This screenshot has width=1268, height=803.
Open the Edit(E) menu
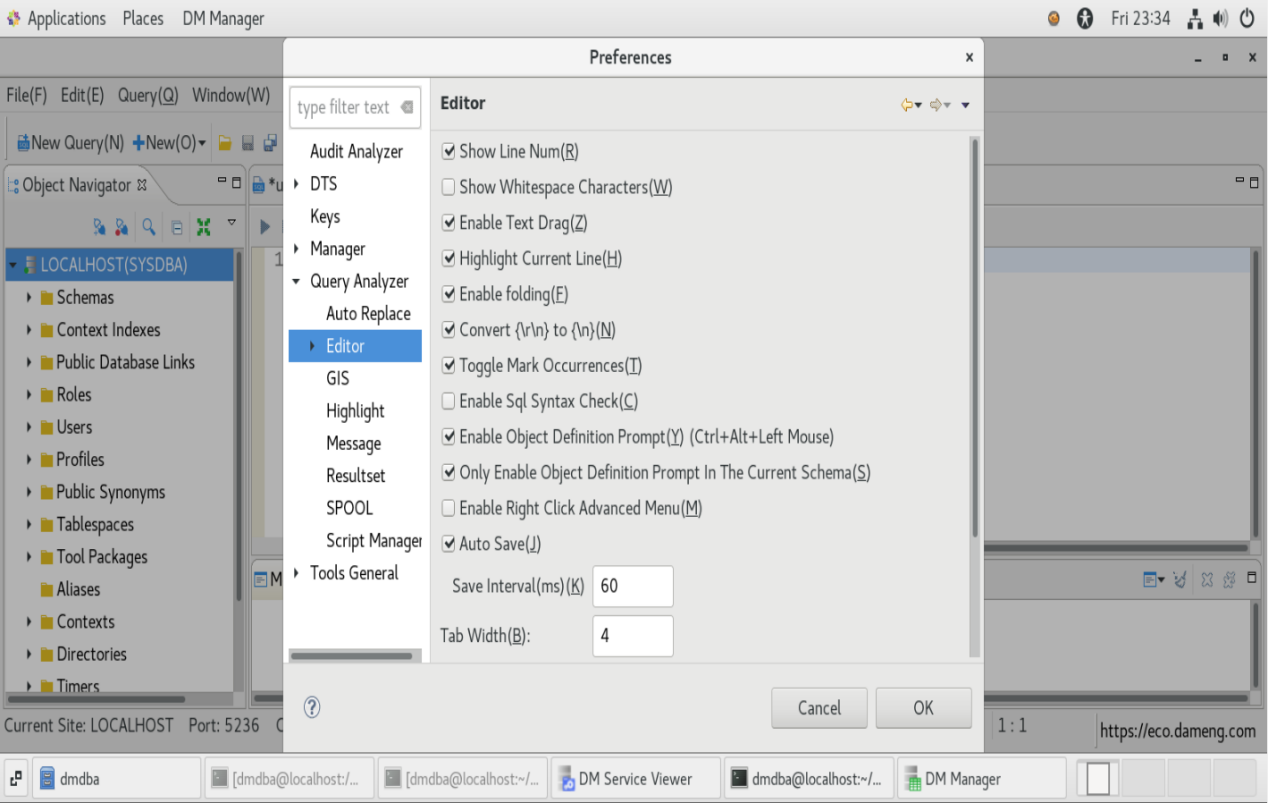coord(82,96)
